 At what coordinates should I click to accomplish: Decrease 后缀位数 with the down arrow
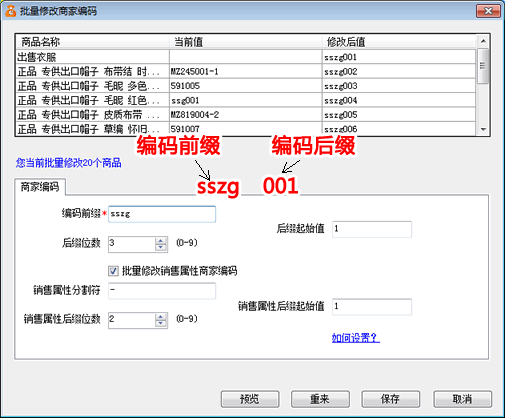161,248
